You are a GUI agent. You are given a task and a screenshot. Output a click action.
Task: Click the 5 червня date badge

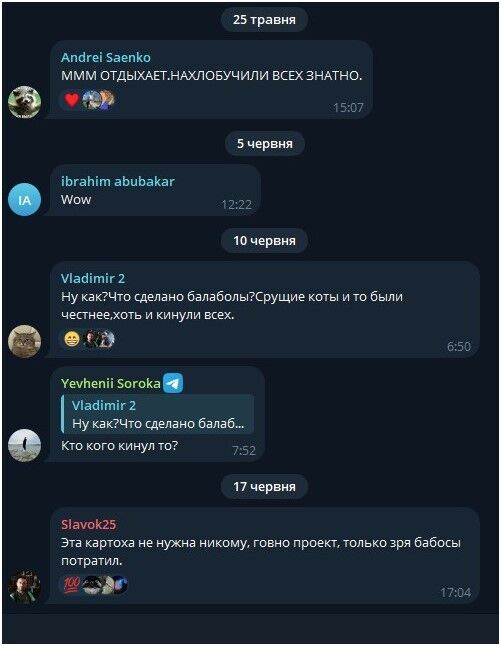point(265,143)
